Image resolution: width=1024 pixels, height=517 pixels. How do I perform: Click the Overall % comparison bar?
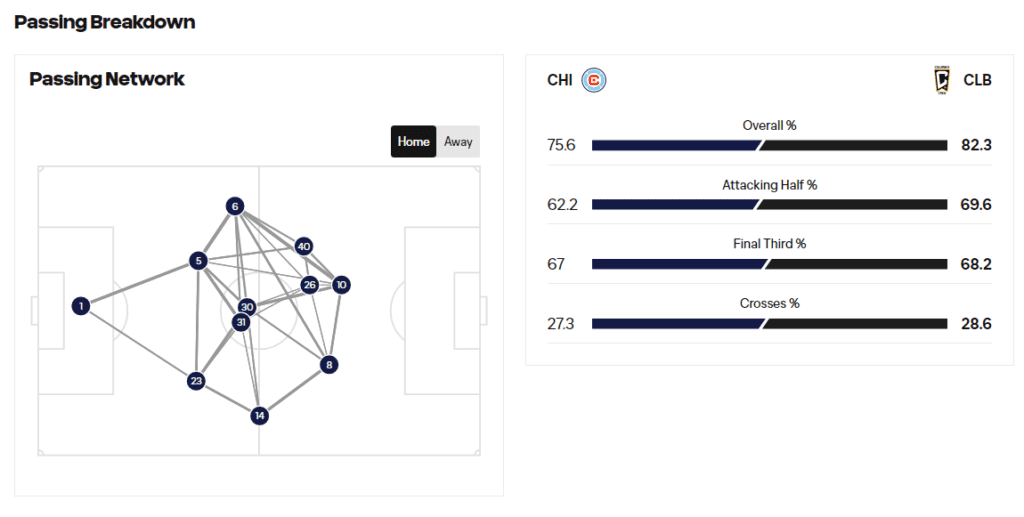pyautogui.click(x=769, y=145)
